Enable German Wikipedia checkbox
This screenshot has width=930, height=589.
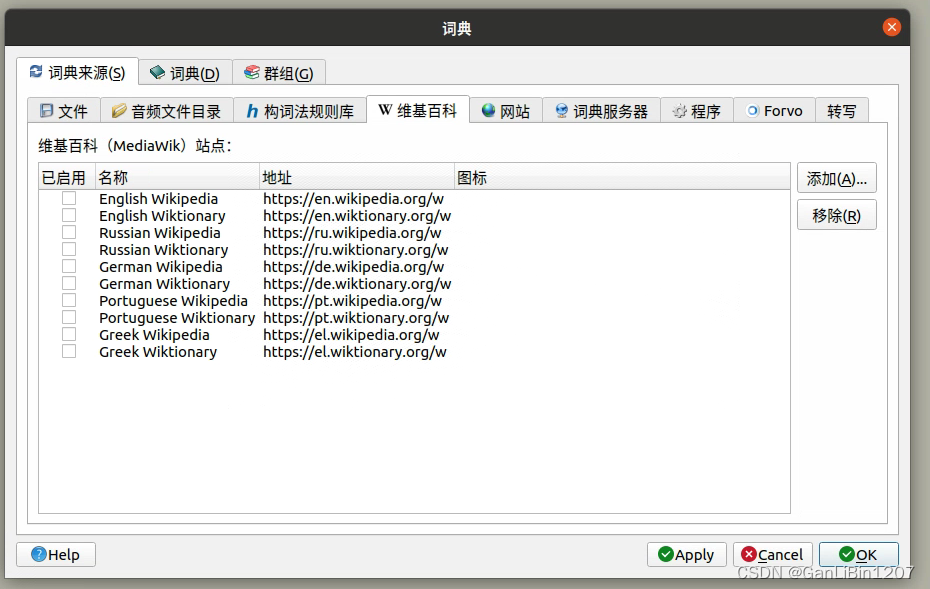(x=69, y=266)
